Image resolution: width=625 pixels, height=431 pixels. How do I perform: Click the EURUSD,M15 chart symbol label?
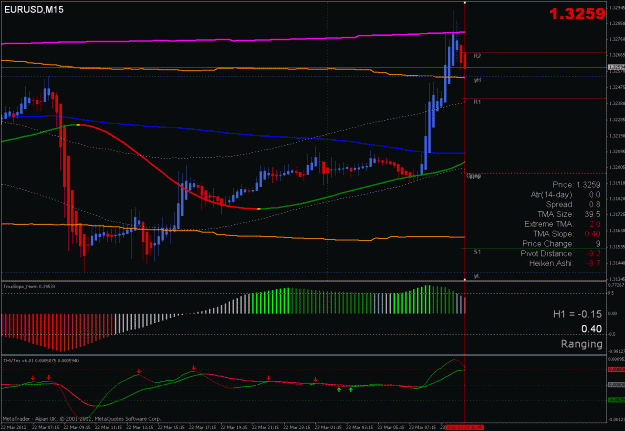click(x=34, y=10)
